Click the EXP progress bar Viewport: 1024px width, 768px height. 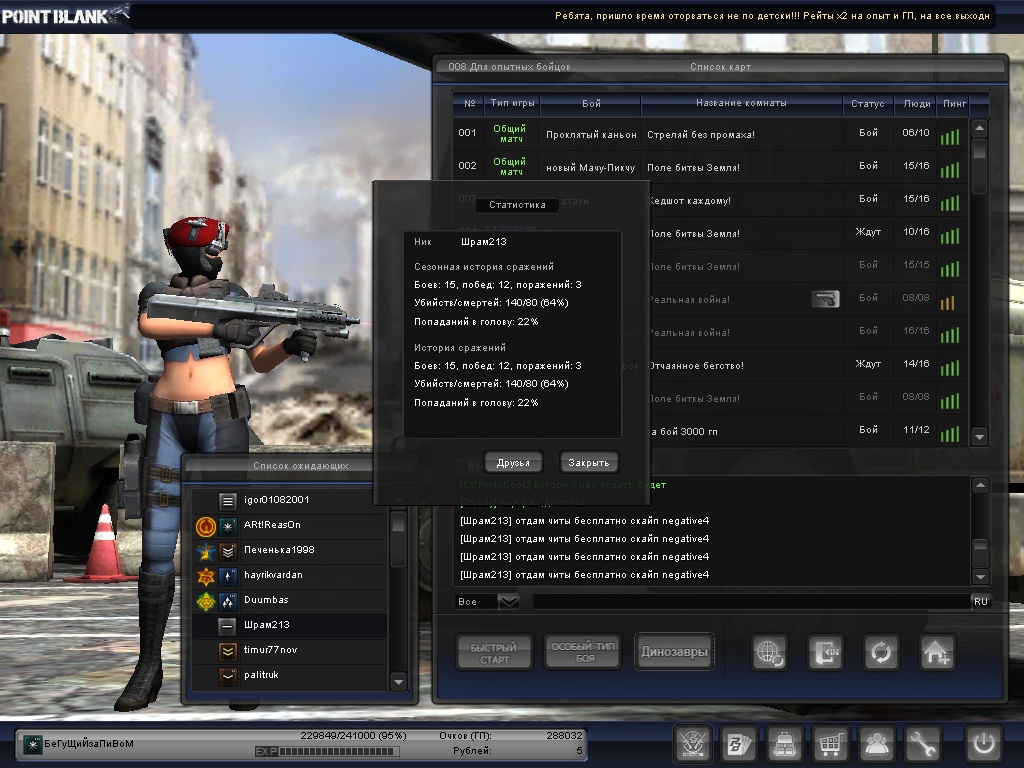tap(327, 752)
